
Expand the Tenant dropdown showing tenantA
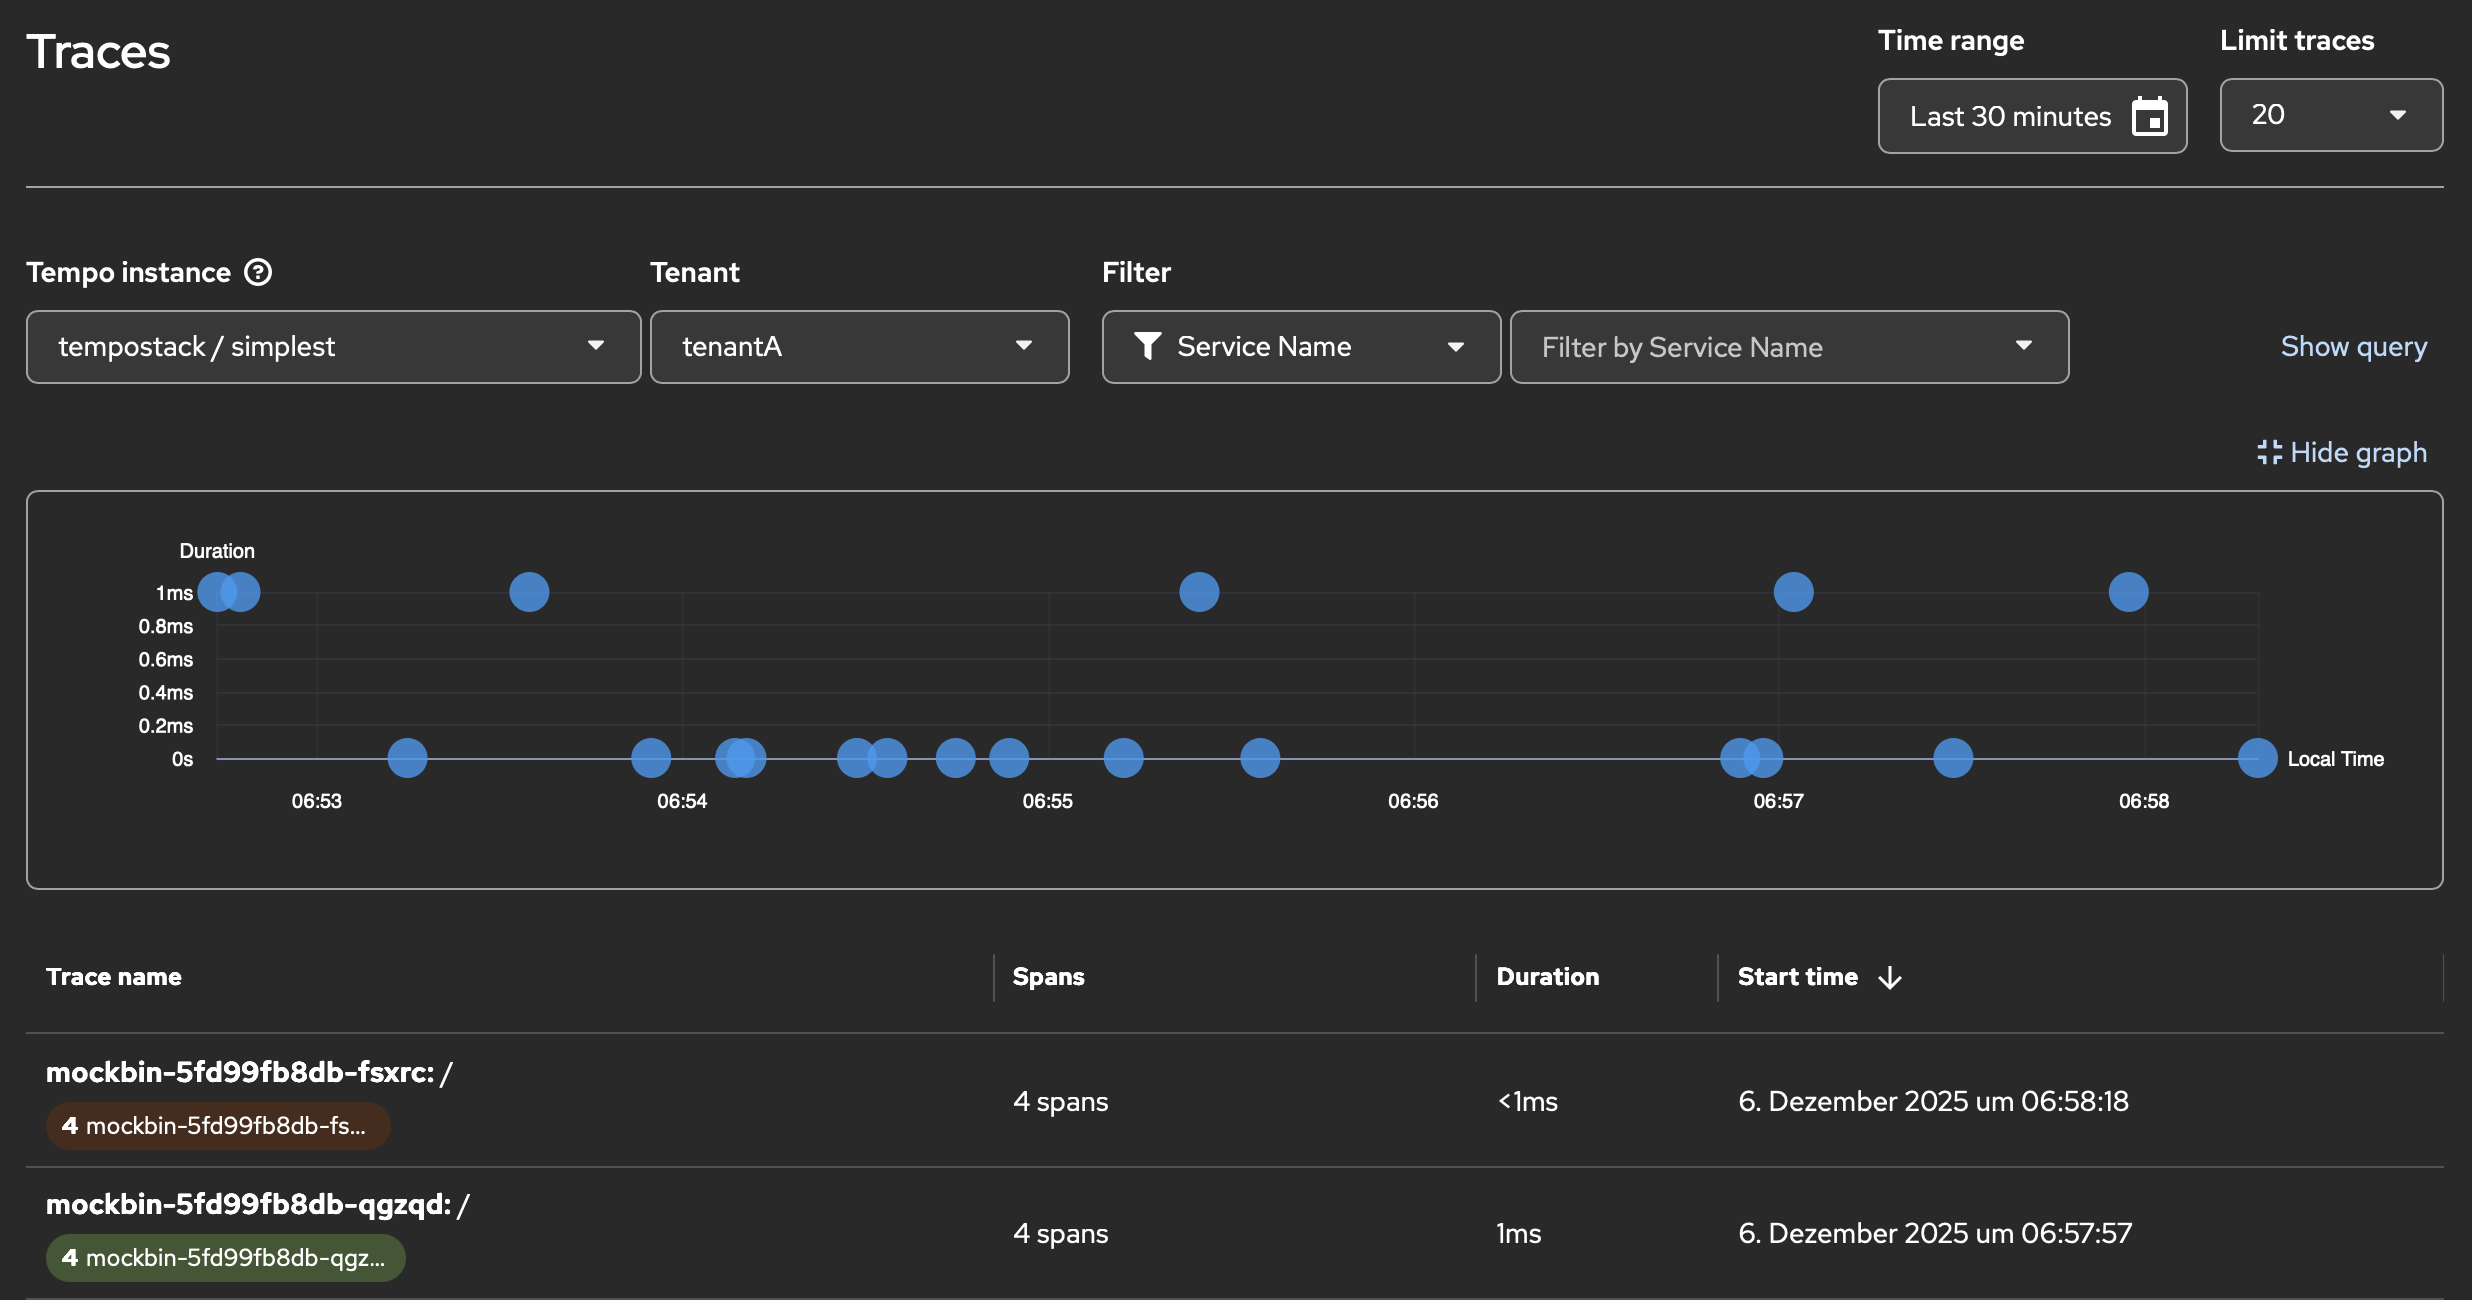click(x=858, y=347)
